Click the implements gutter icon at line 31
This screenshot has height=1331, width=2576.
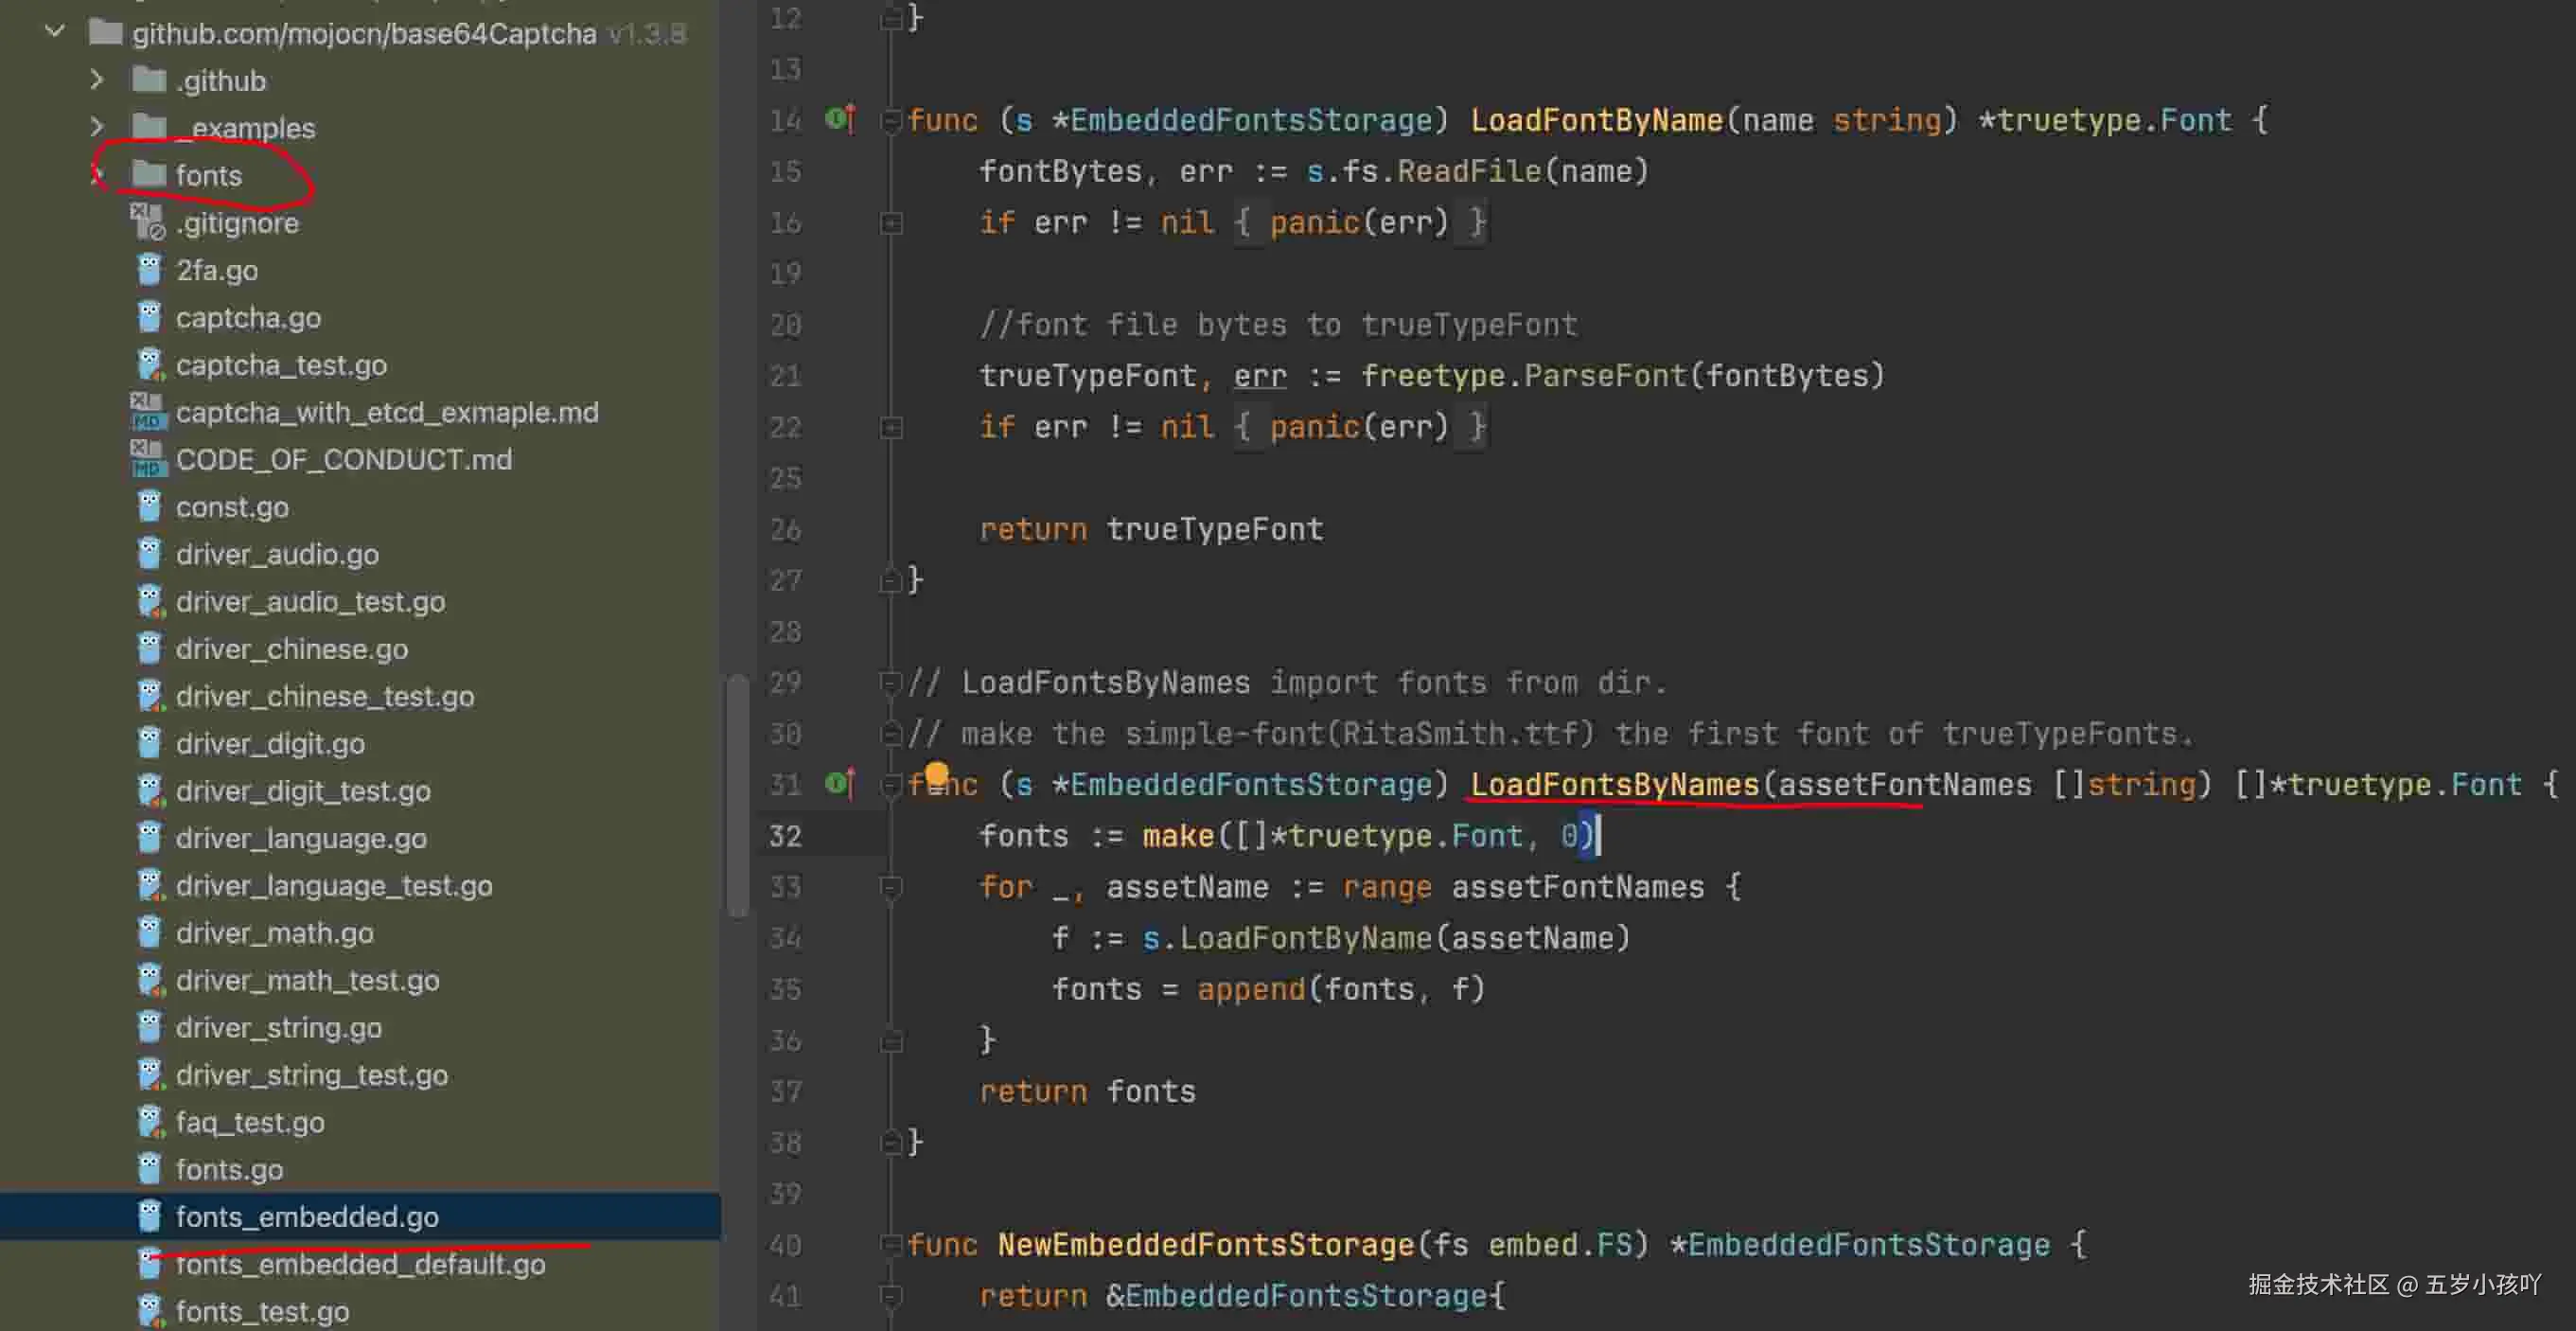pos(840,783)
